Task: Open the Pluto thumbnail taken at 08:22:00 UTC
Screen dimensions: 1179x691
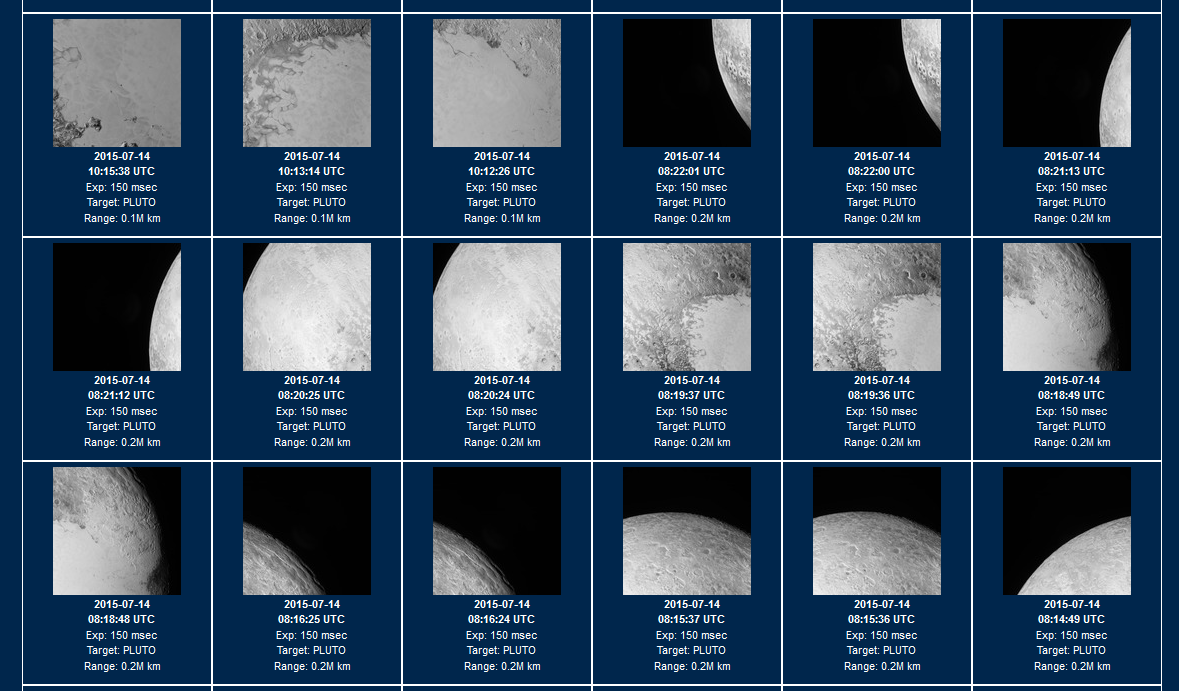Action: [x=877, y=83]
